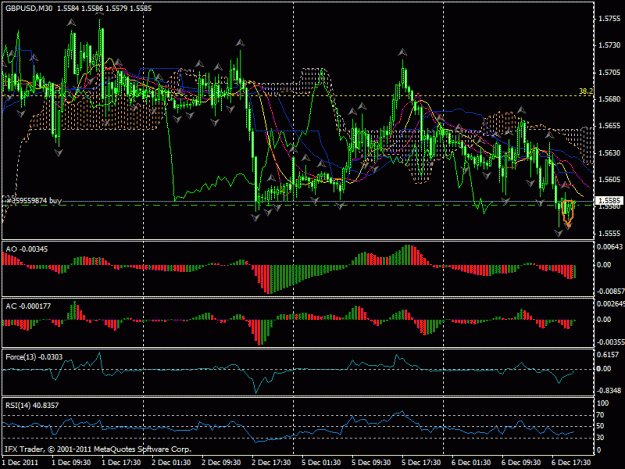625x469 pixels.
Task: Select the GBPUSD,M30 chart title text
Action: click(x=29, y=8)
